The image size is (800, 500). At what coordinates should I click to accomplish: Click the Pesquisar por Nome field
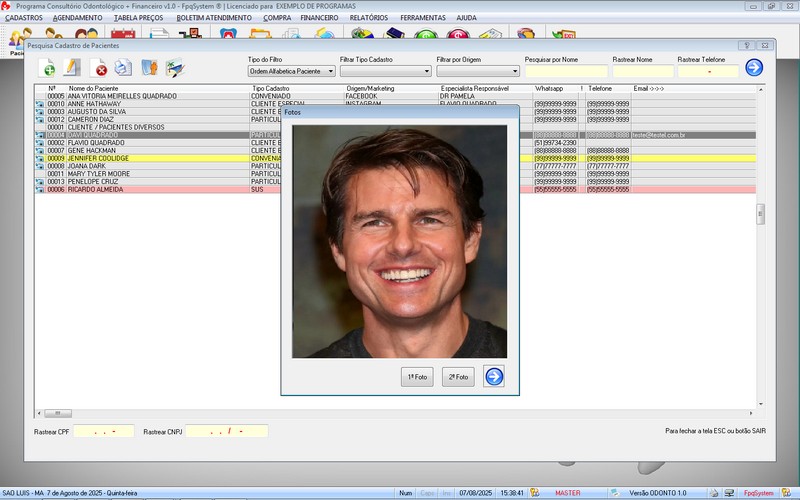click(x=565, y=71)
